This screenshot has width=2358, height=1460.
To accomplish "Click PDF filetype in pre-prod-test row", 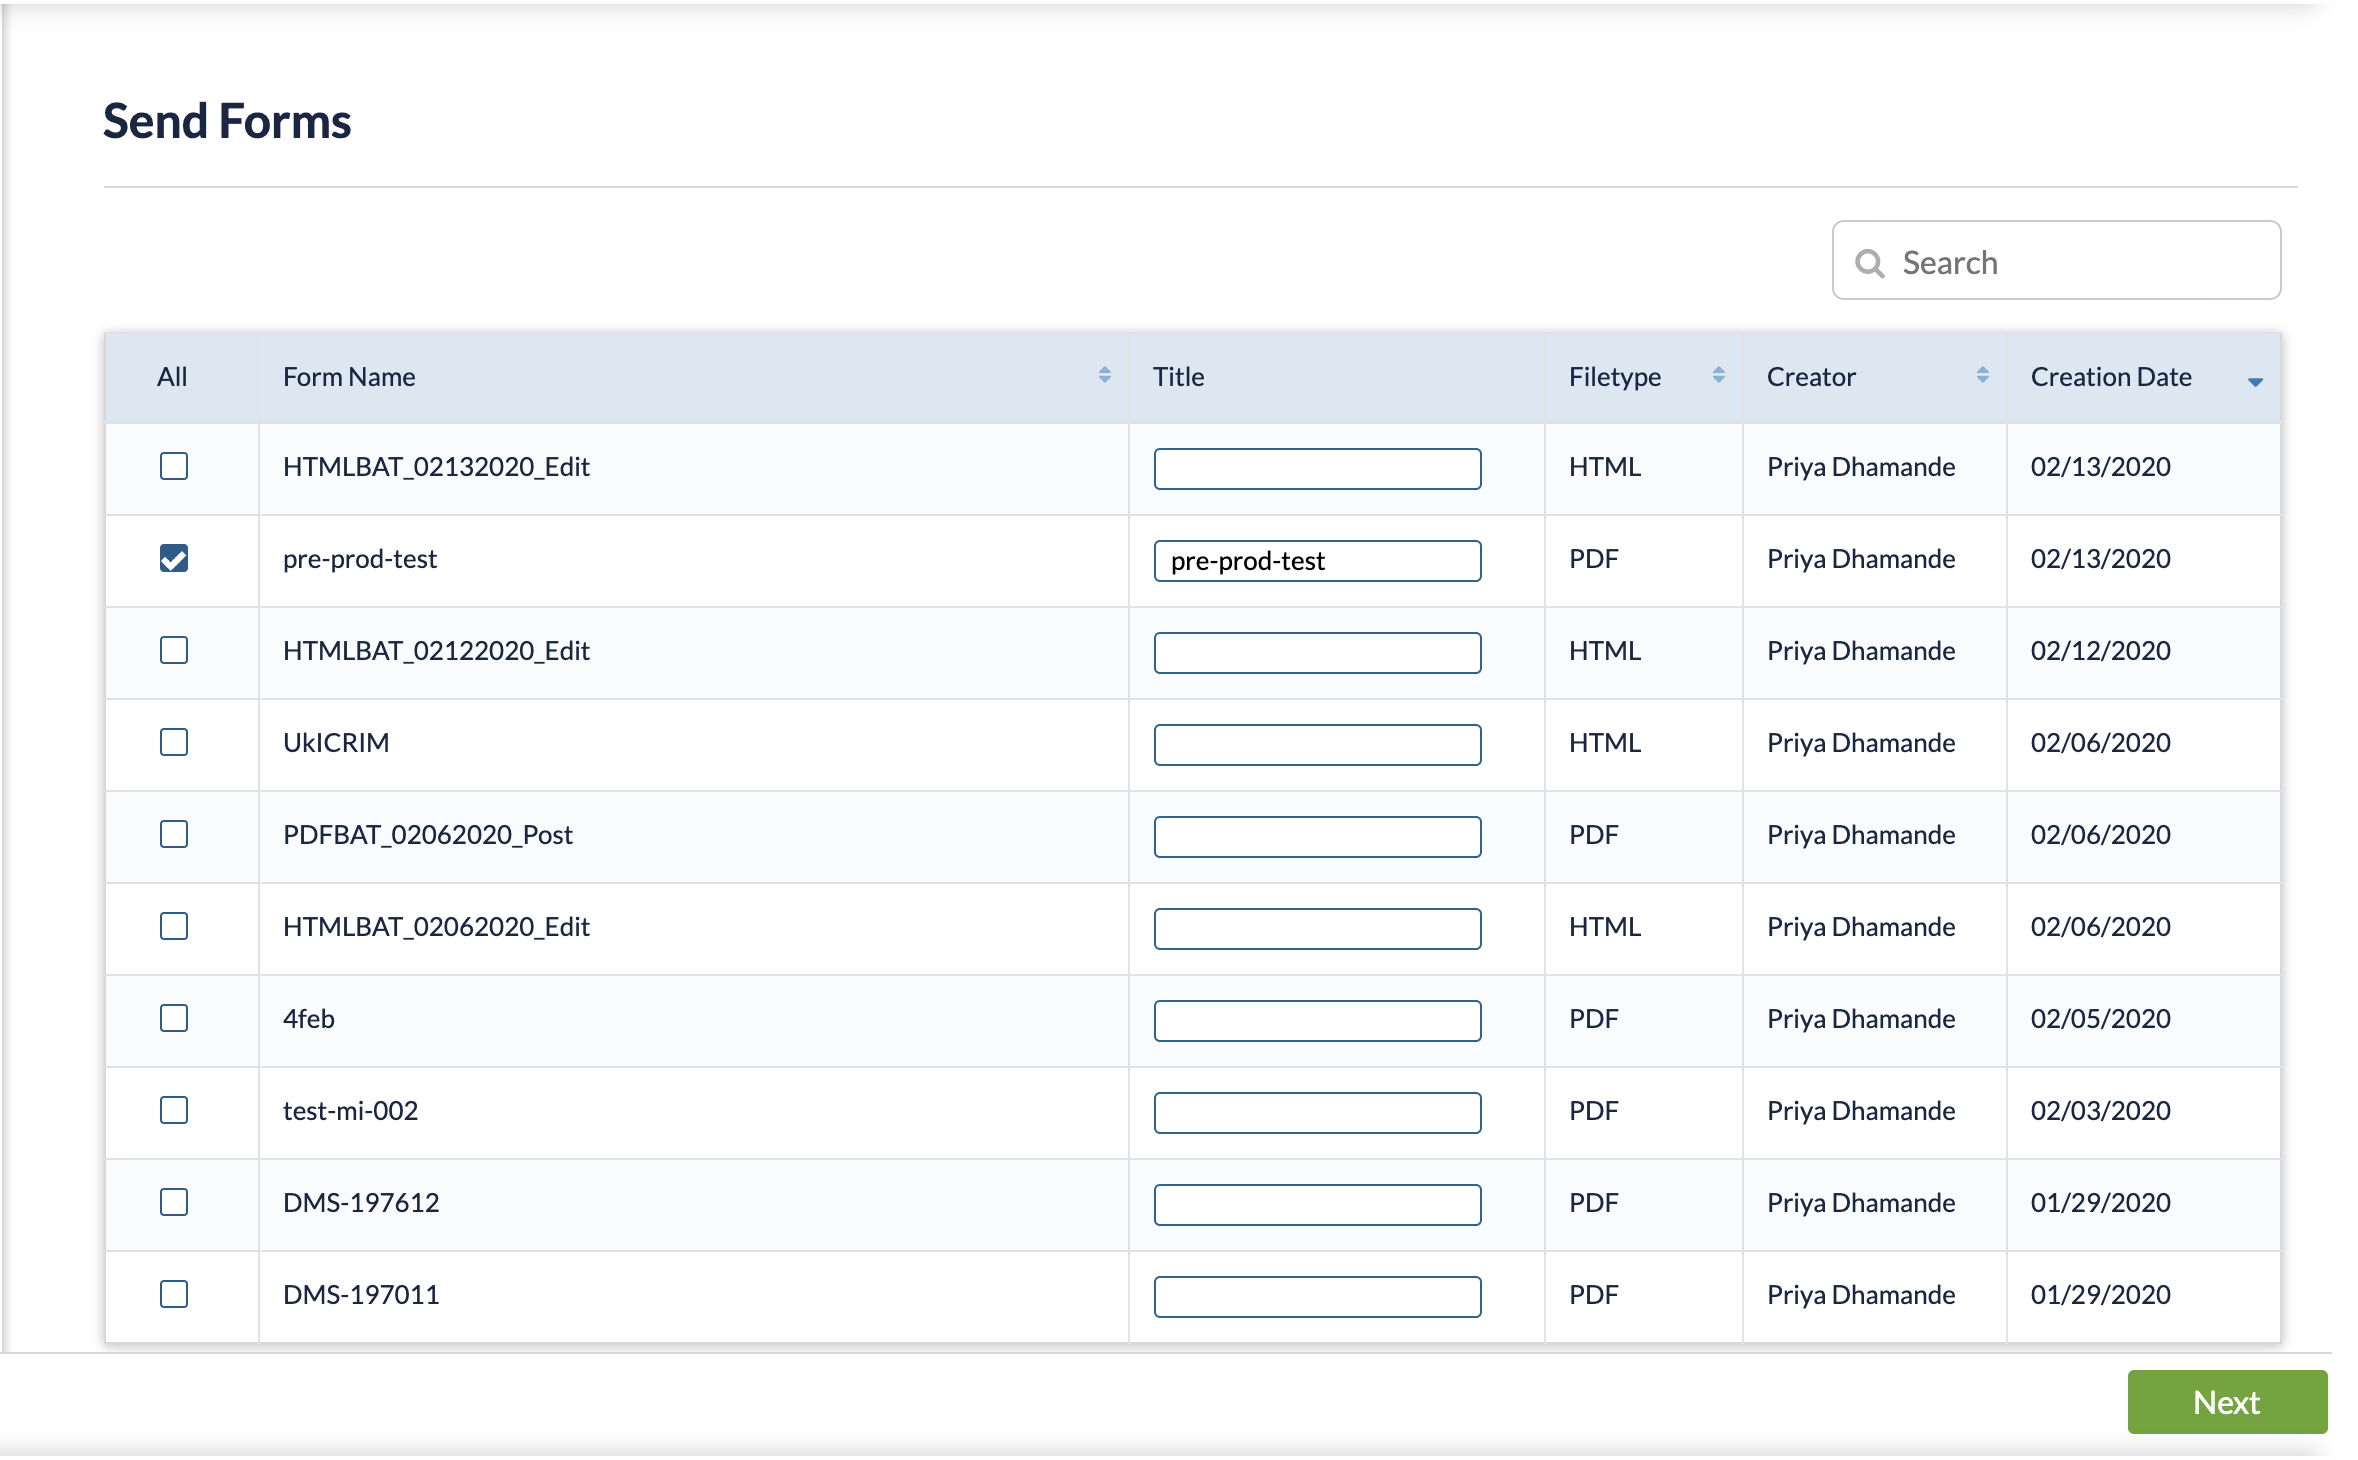I will click(1593, 559).
